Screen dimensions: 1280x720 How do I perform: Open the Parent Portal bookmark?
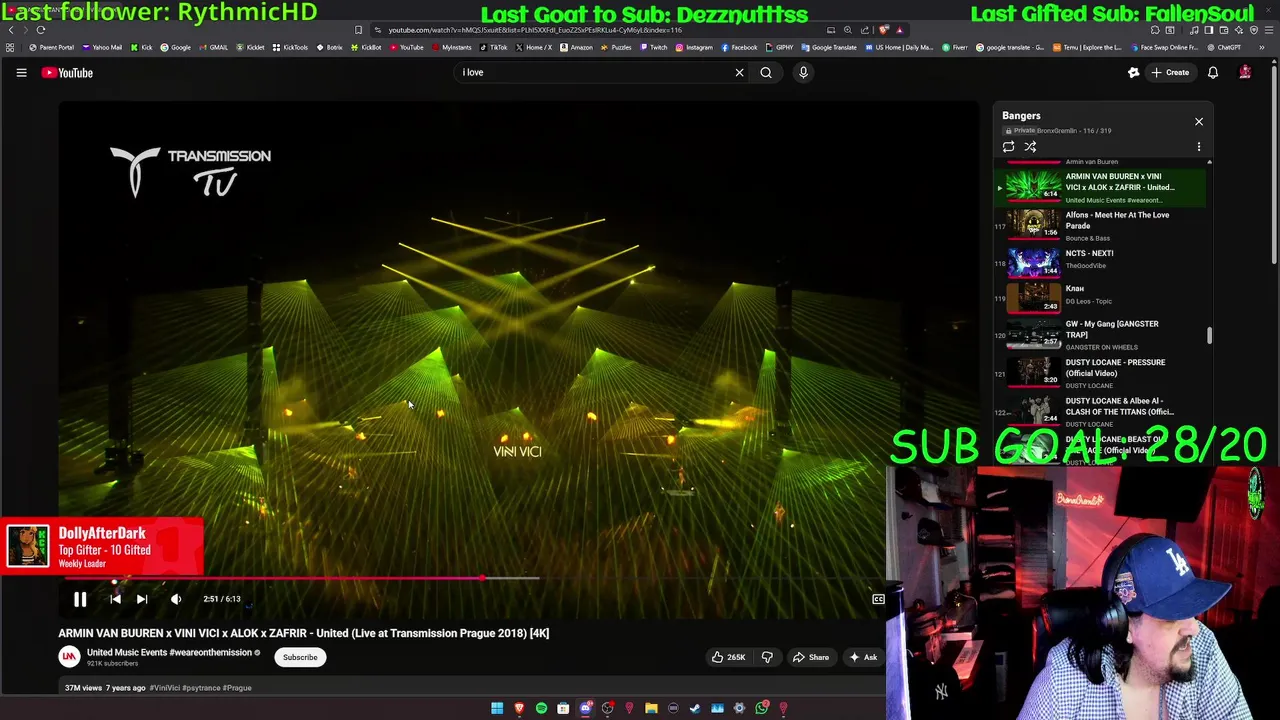tap(52, 47)
